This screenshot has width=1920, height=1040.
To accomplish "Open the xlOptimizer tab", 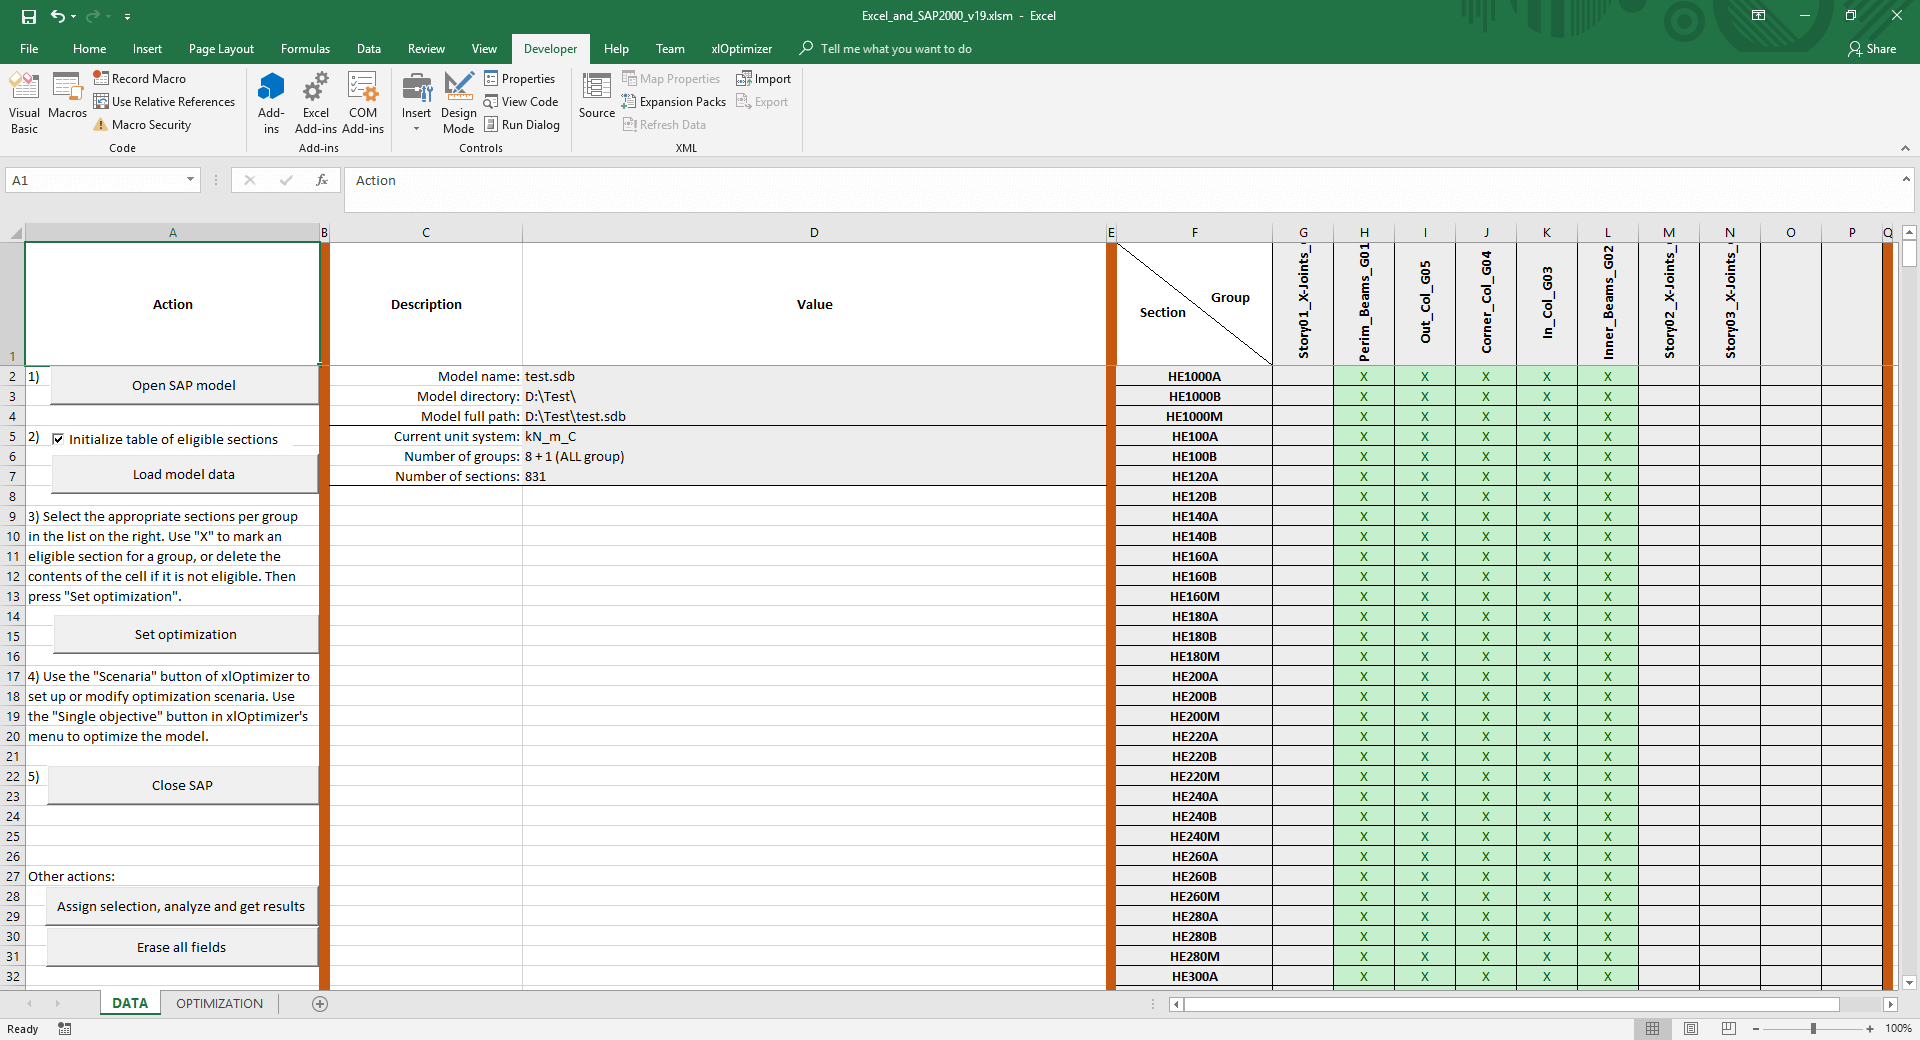I will pos(741,49).
